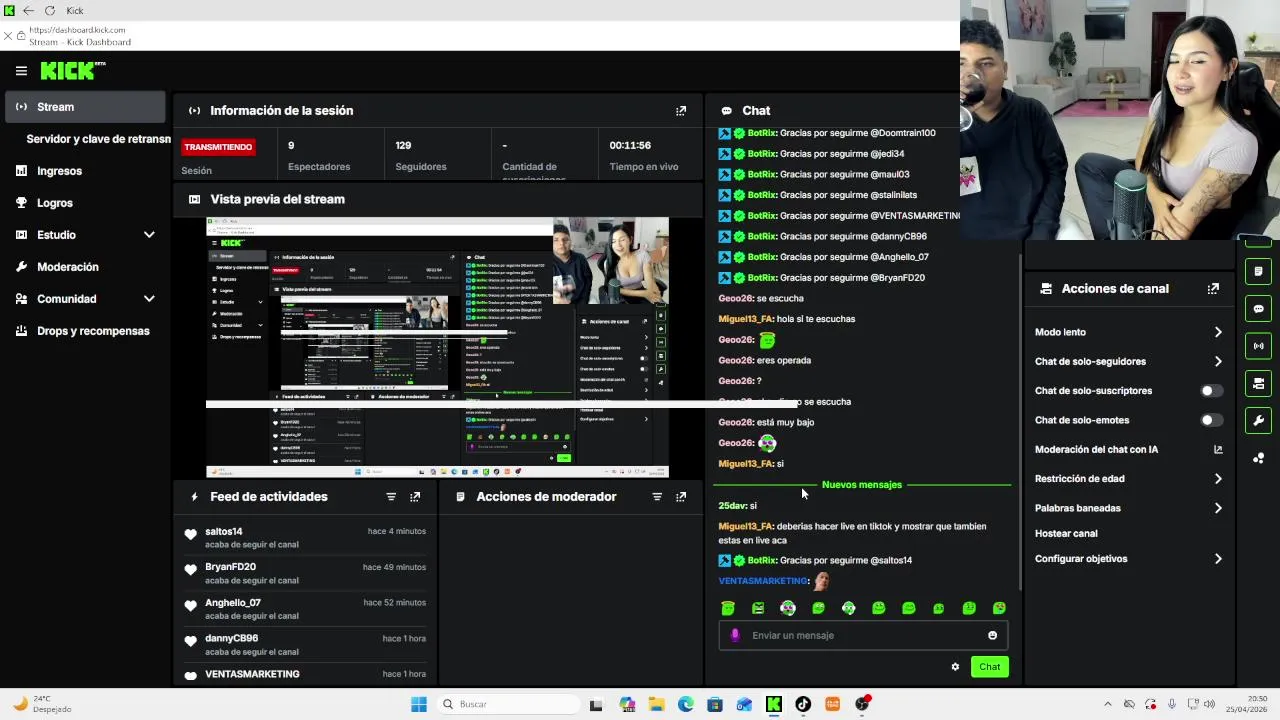This screenshot has height=720, width=1280.
Task: Toggle Chat de solo-suscriptores switch
Action: [x=1210, y=391]
